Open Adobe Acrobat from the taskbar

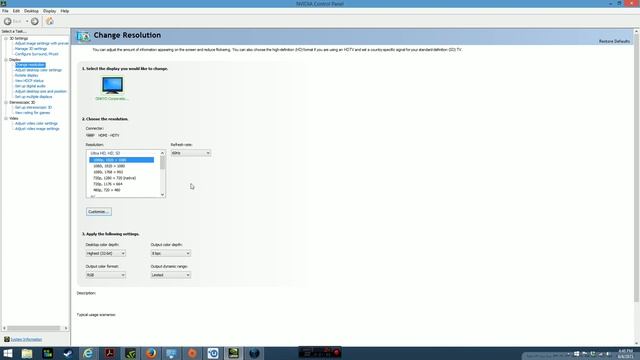[x=109, y=353]
